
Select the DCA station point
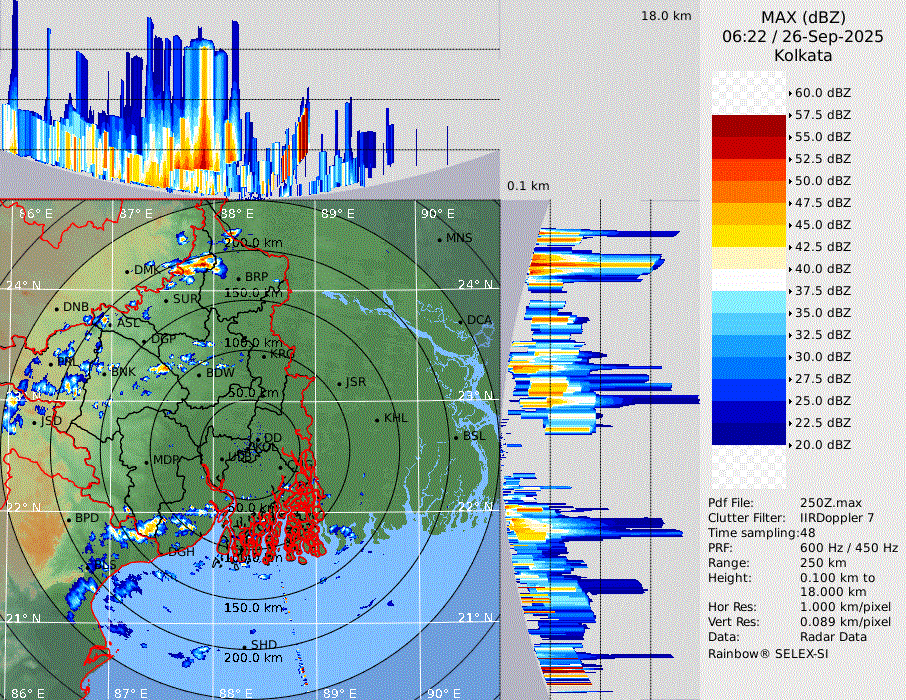(461, 321)
